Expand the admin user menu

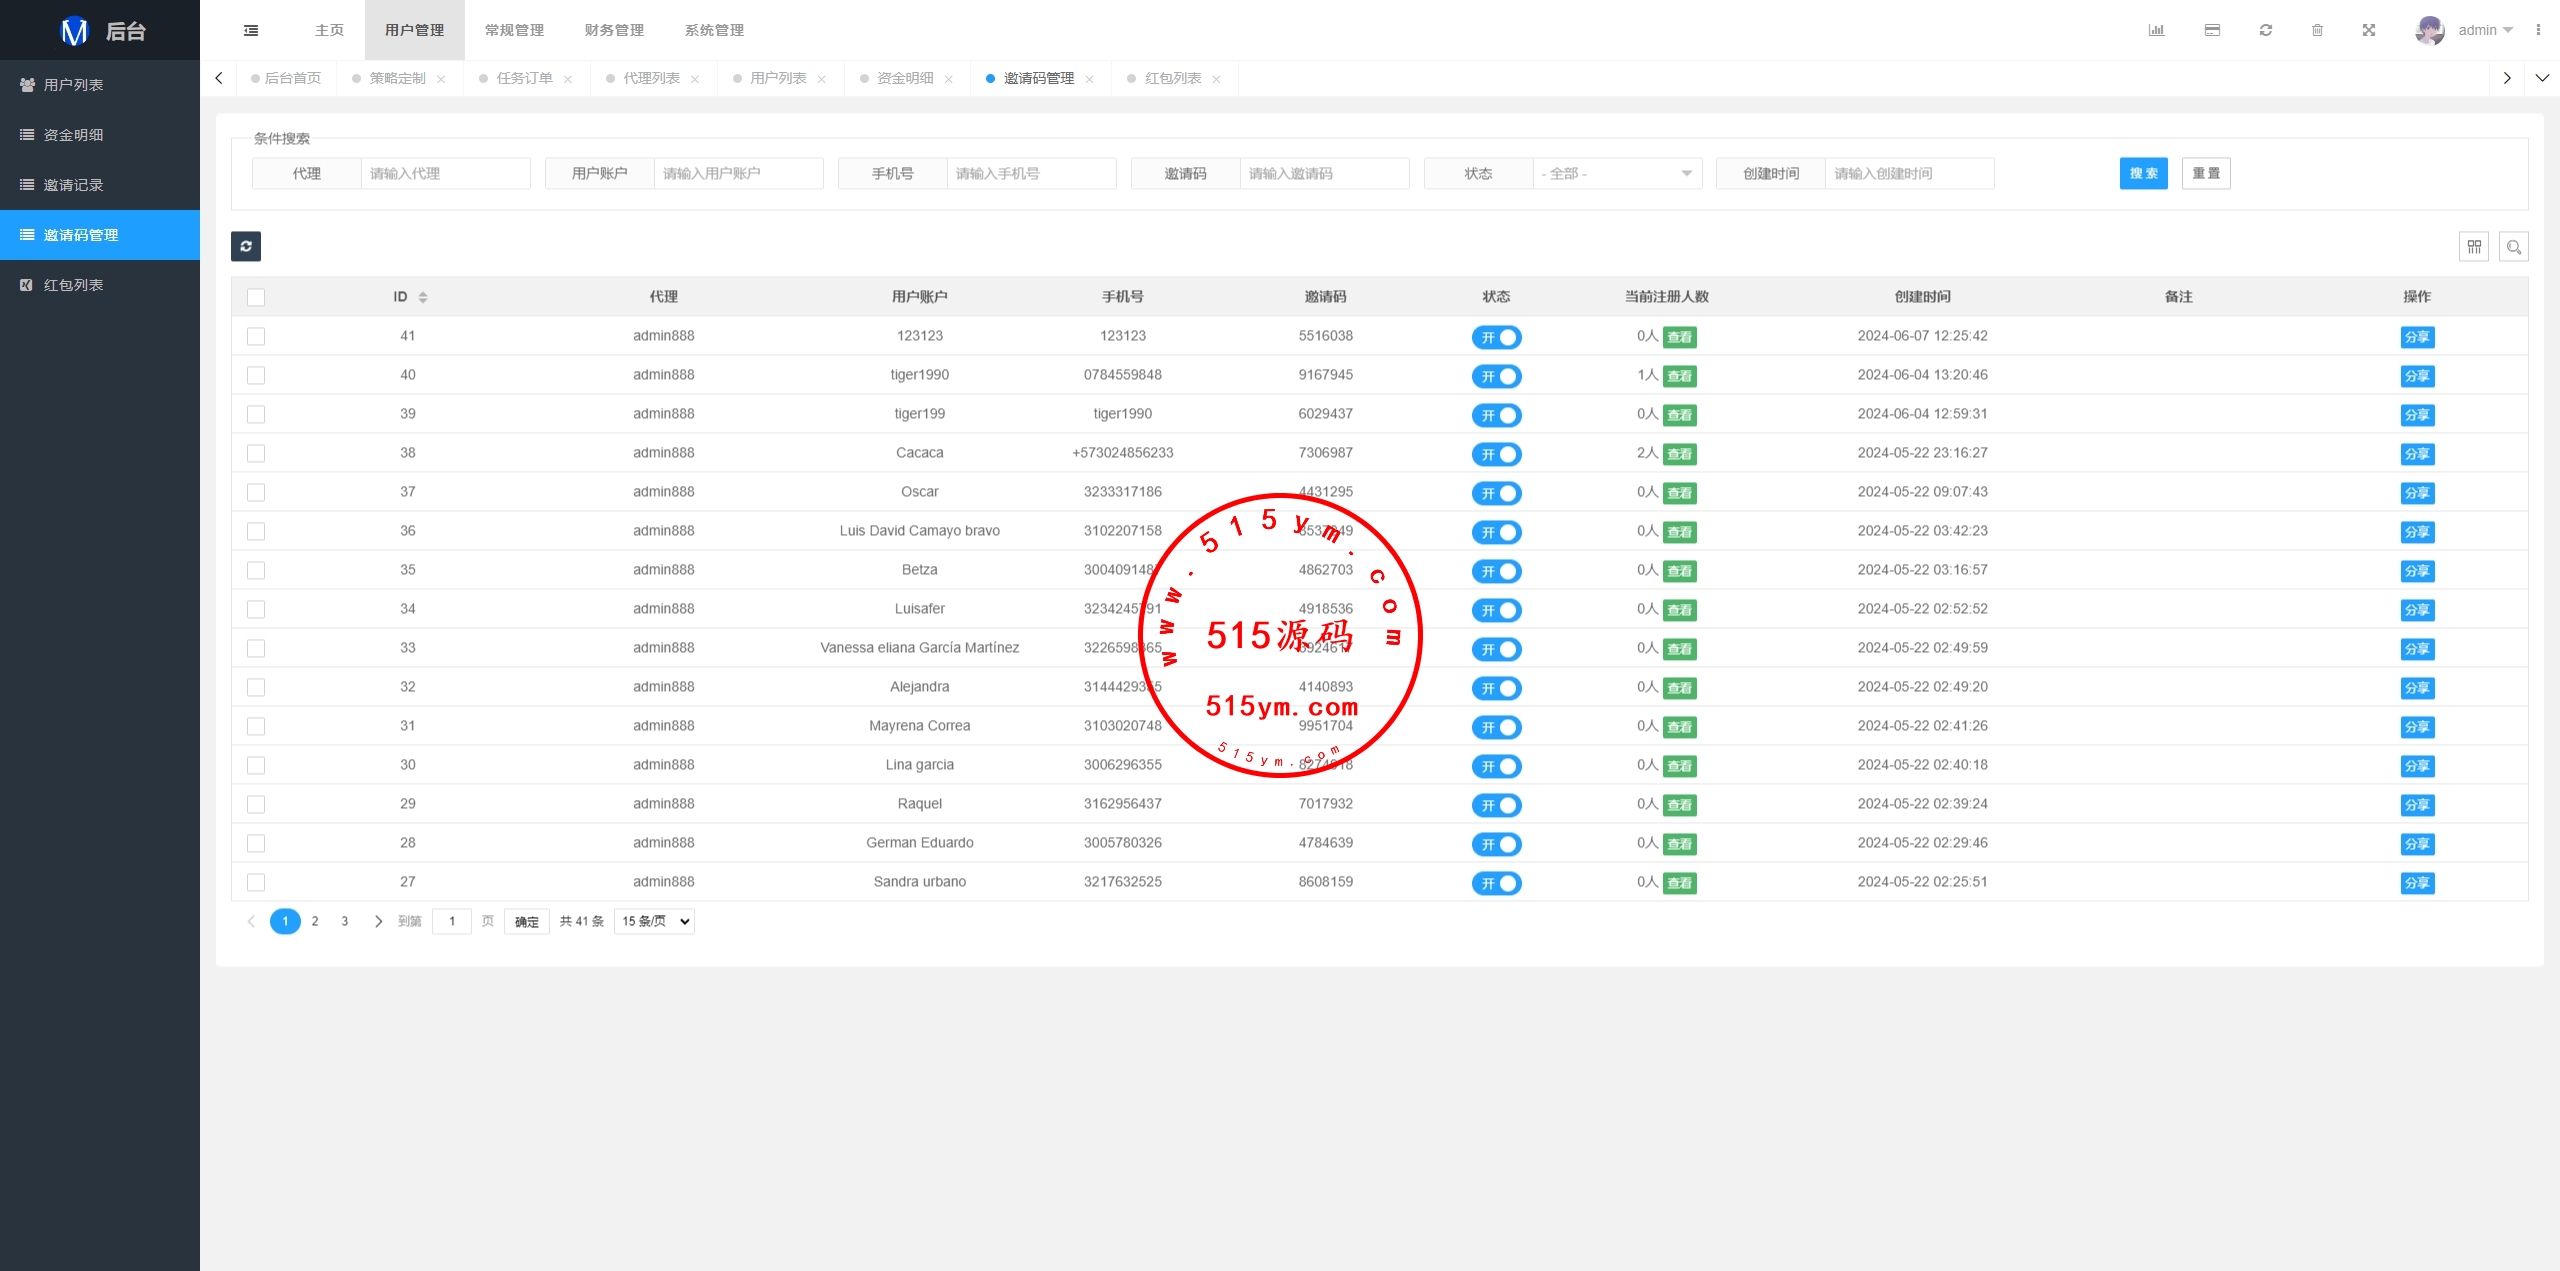[2485, 30]
